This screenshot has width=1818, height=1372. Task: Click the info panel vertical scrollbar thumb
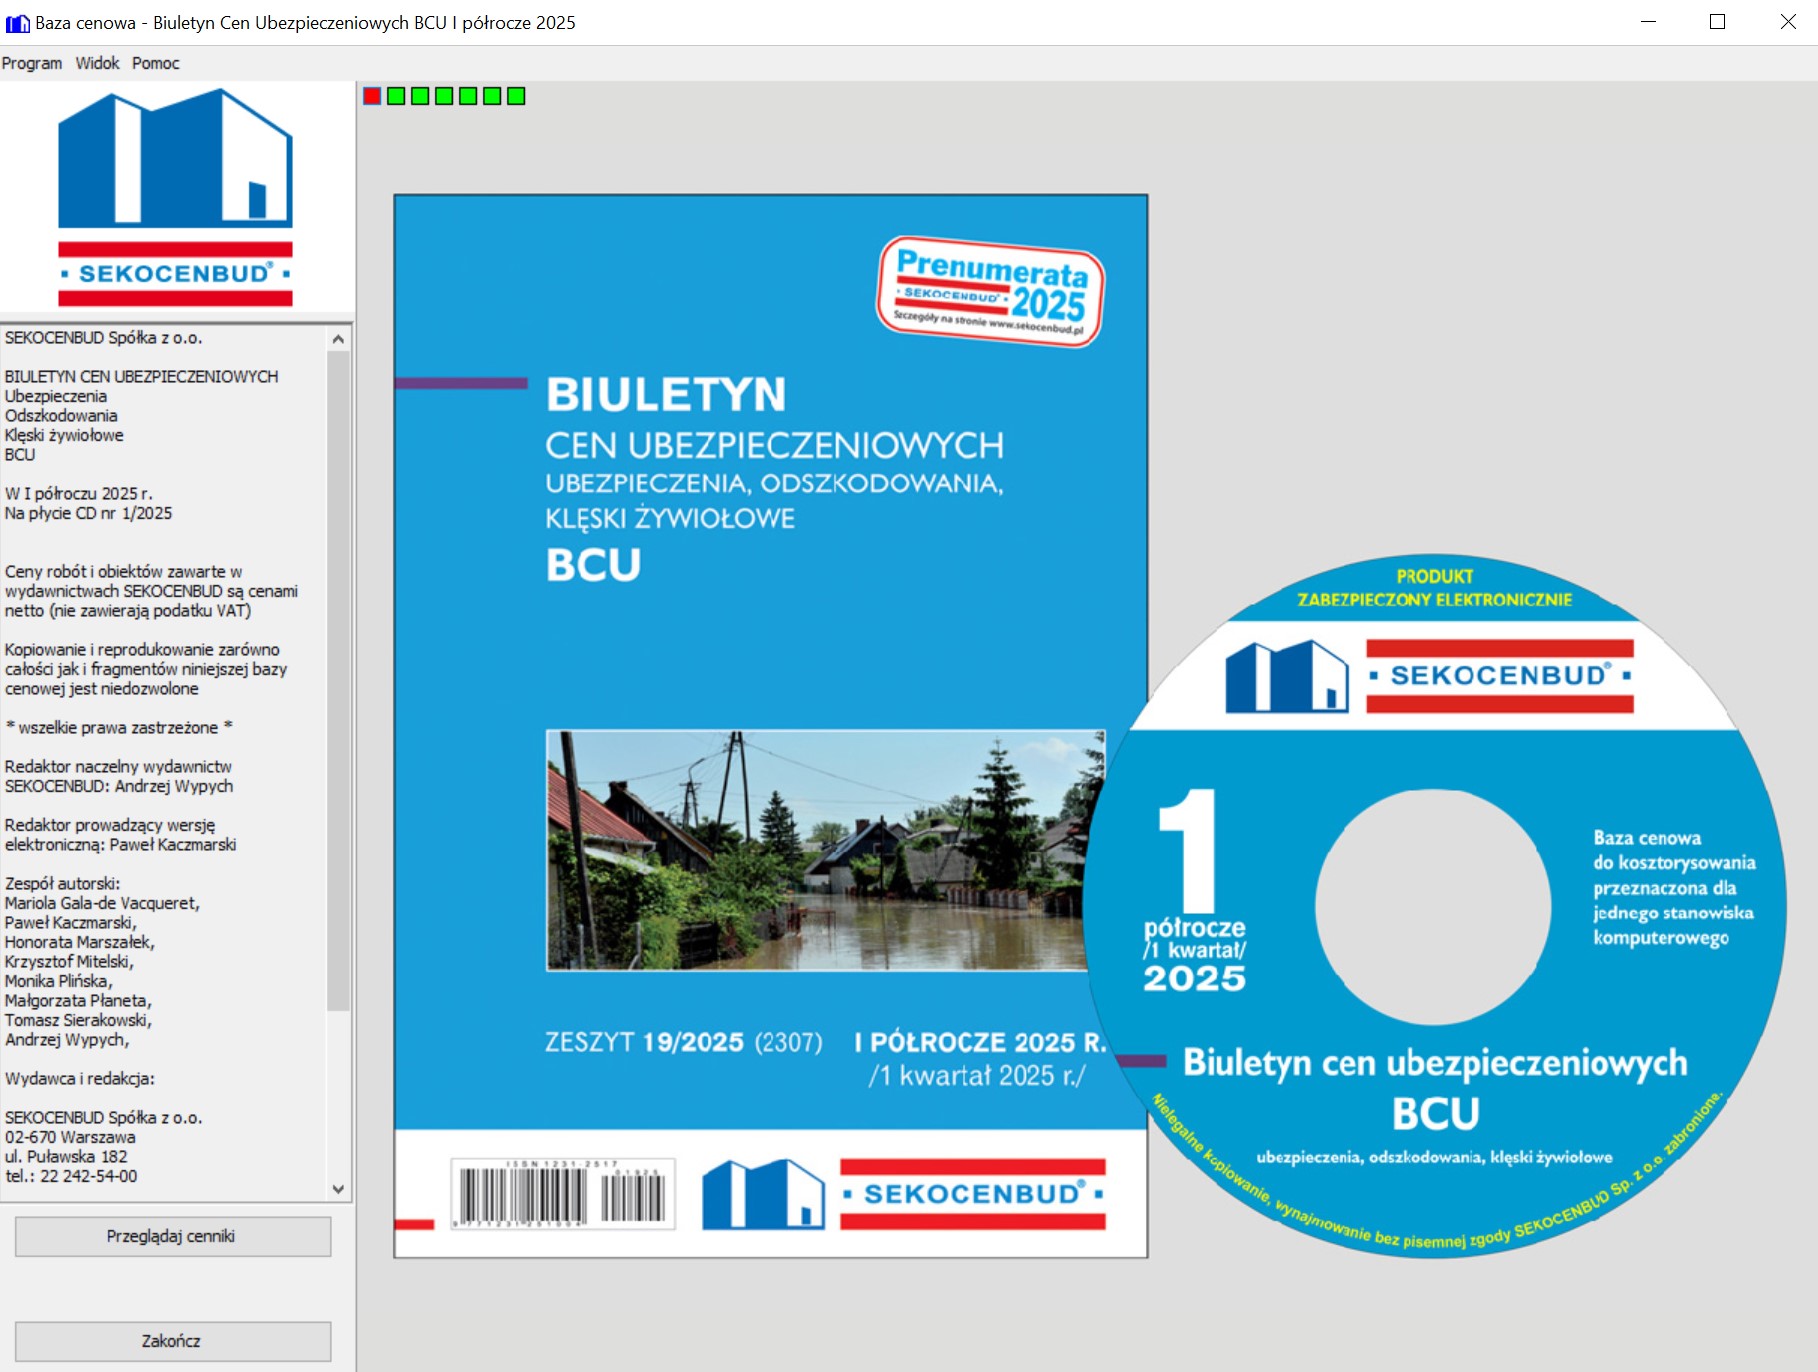338,680
